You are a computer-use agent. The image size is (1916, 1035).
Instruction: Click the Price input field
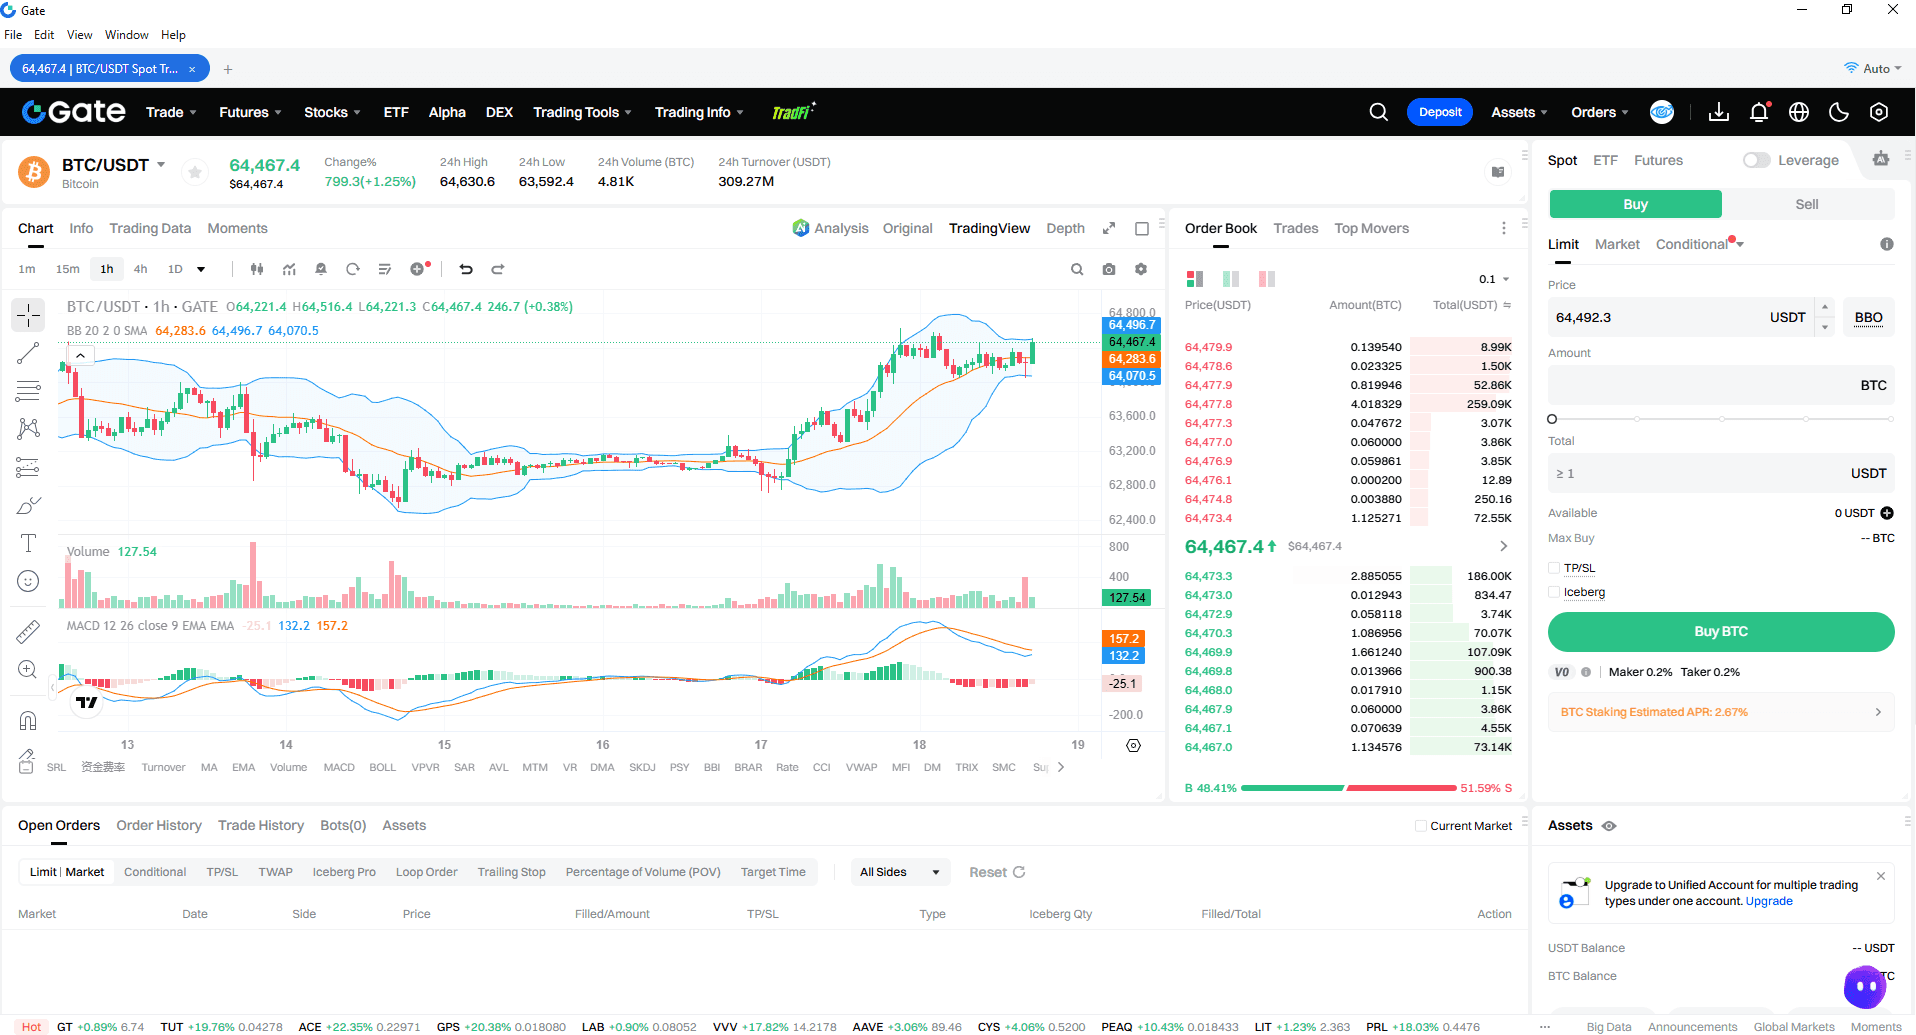pos(1680,318)
